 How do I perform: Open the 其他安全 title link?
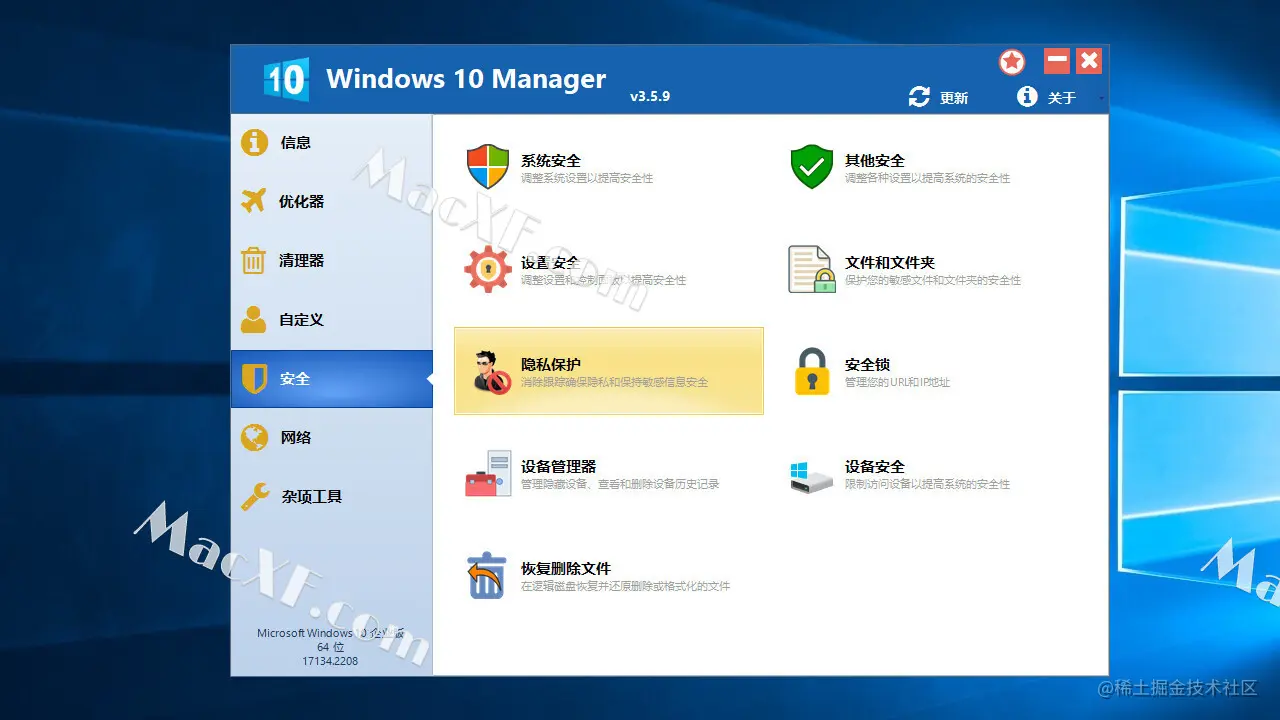tap(875, 160)
